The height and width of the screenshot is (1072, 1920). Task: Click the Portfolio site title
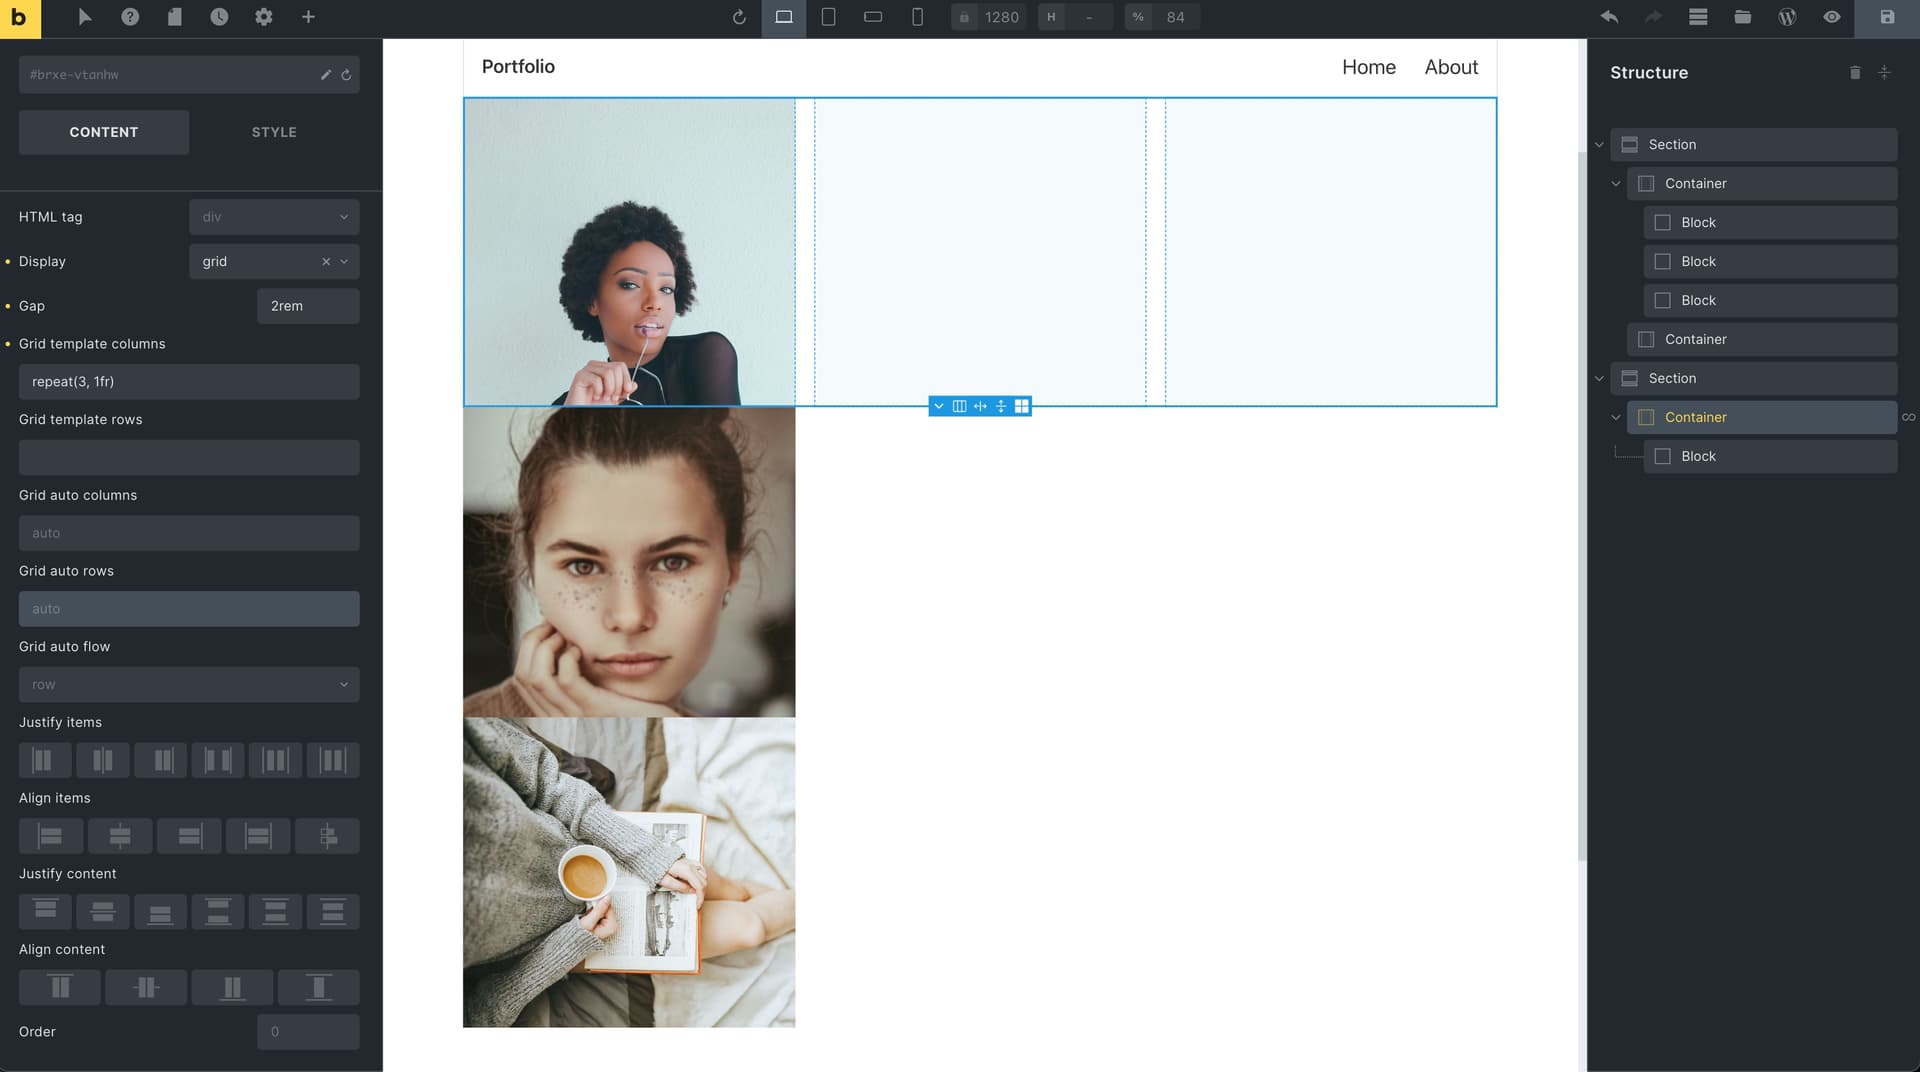518,67
